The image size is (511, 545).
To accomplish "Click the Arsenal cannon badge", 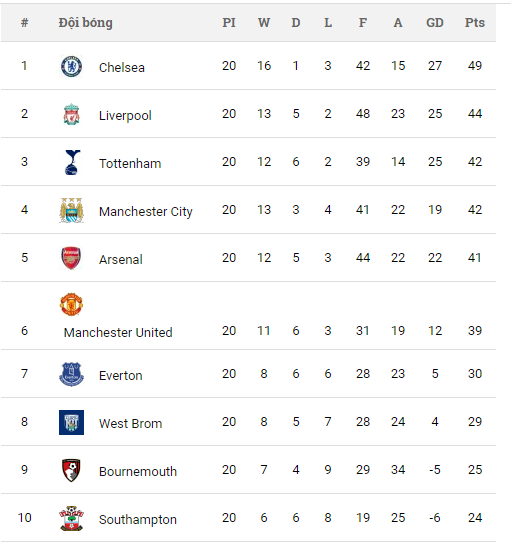I will point(71,258).
